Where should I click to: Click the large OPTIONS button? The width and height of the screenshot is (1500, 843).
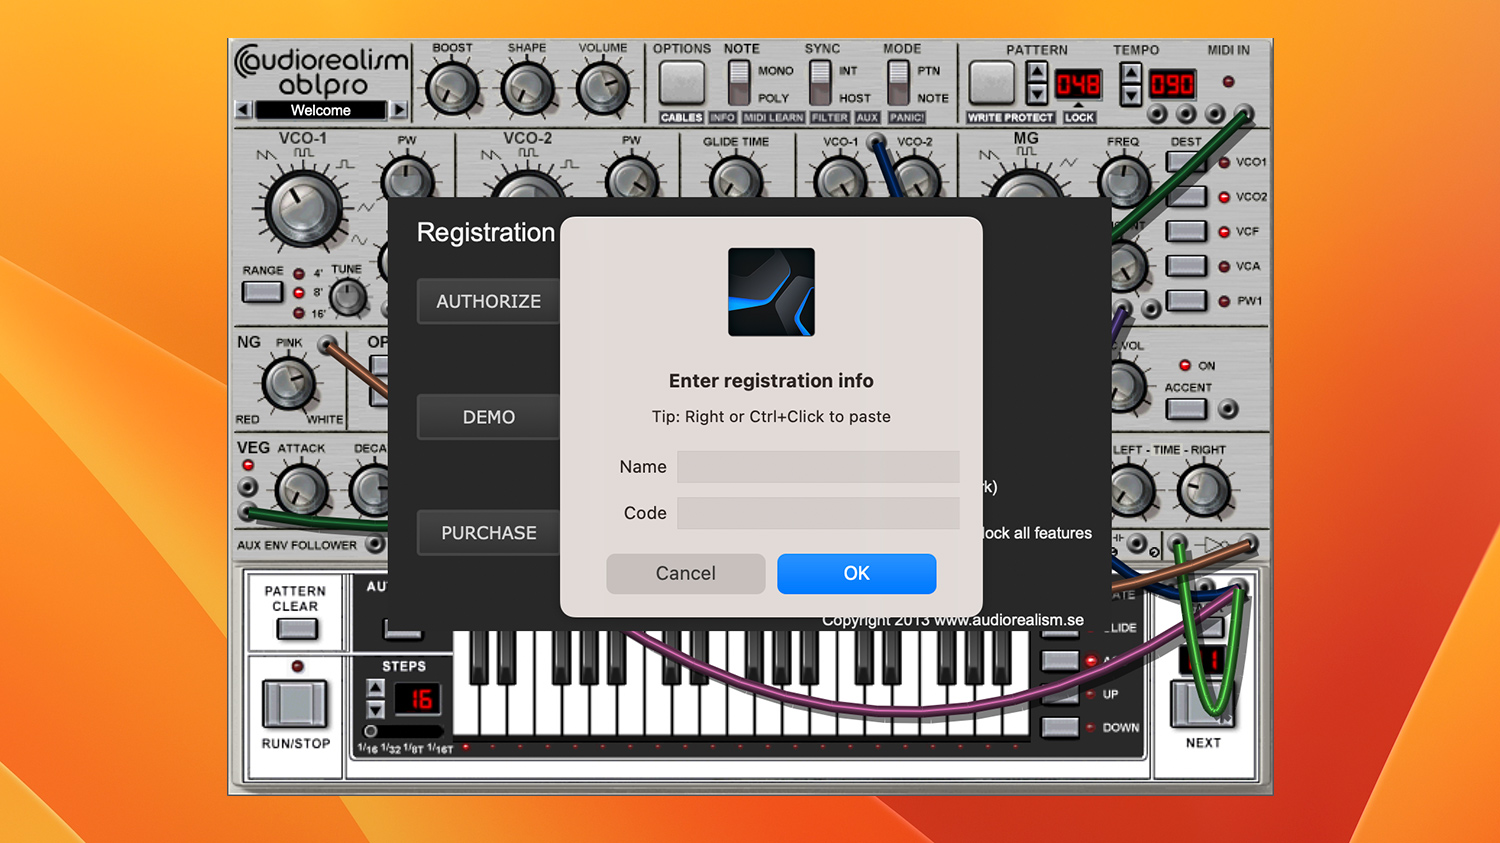click(x=682, y=82)
